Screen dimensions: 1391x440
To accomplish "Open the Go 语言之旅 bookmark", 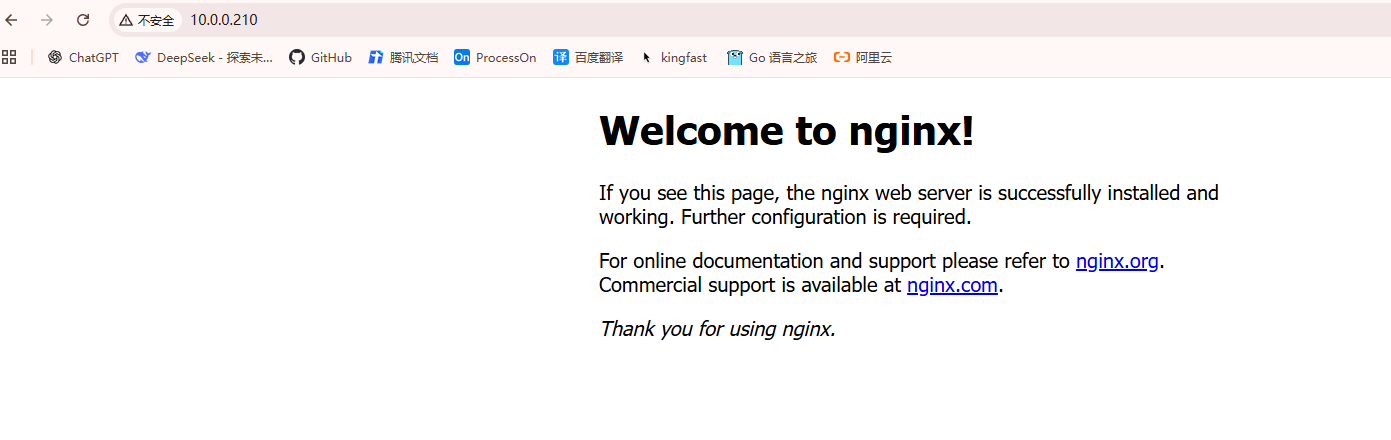I will [772, 58].
